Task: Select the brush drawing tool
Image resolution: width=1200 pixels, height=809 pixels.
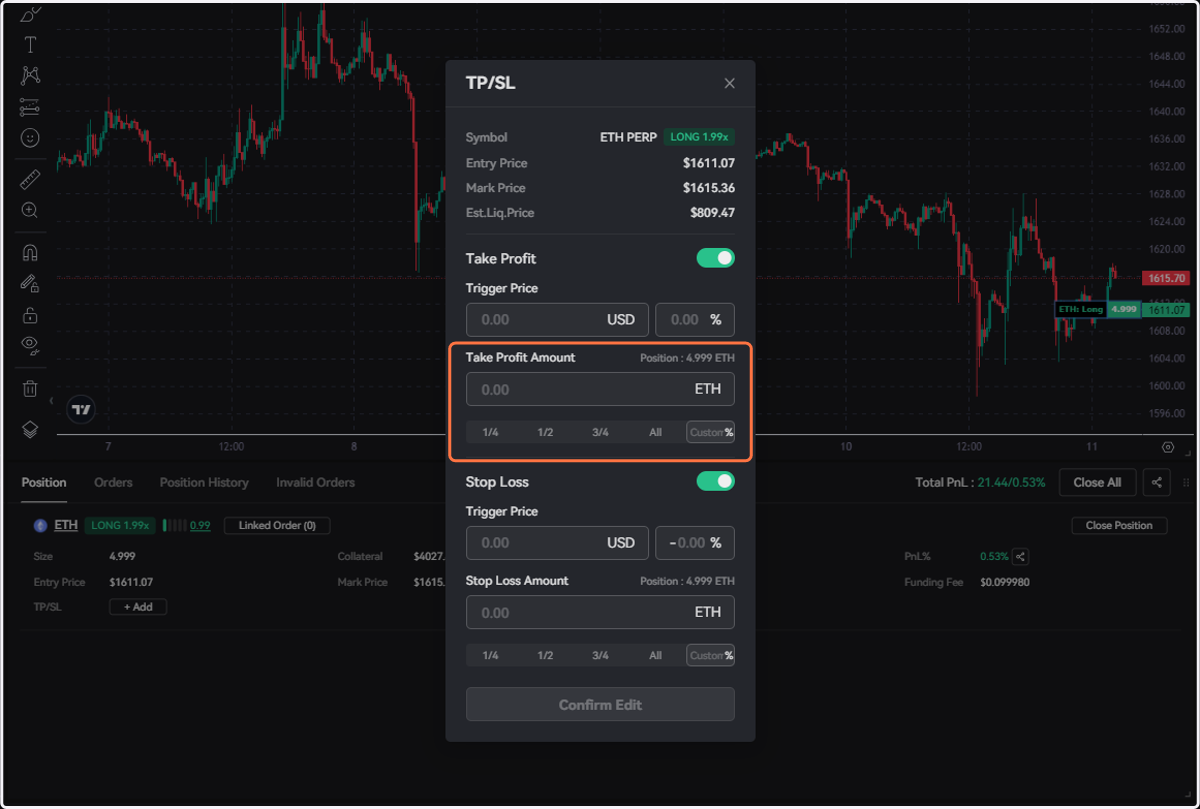Action: click(30, 13)
